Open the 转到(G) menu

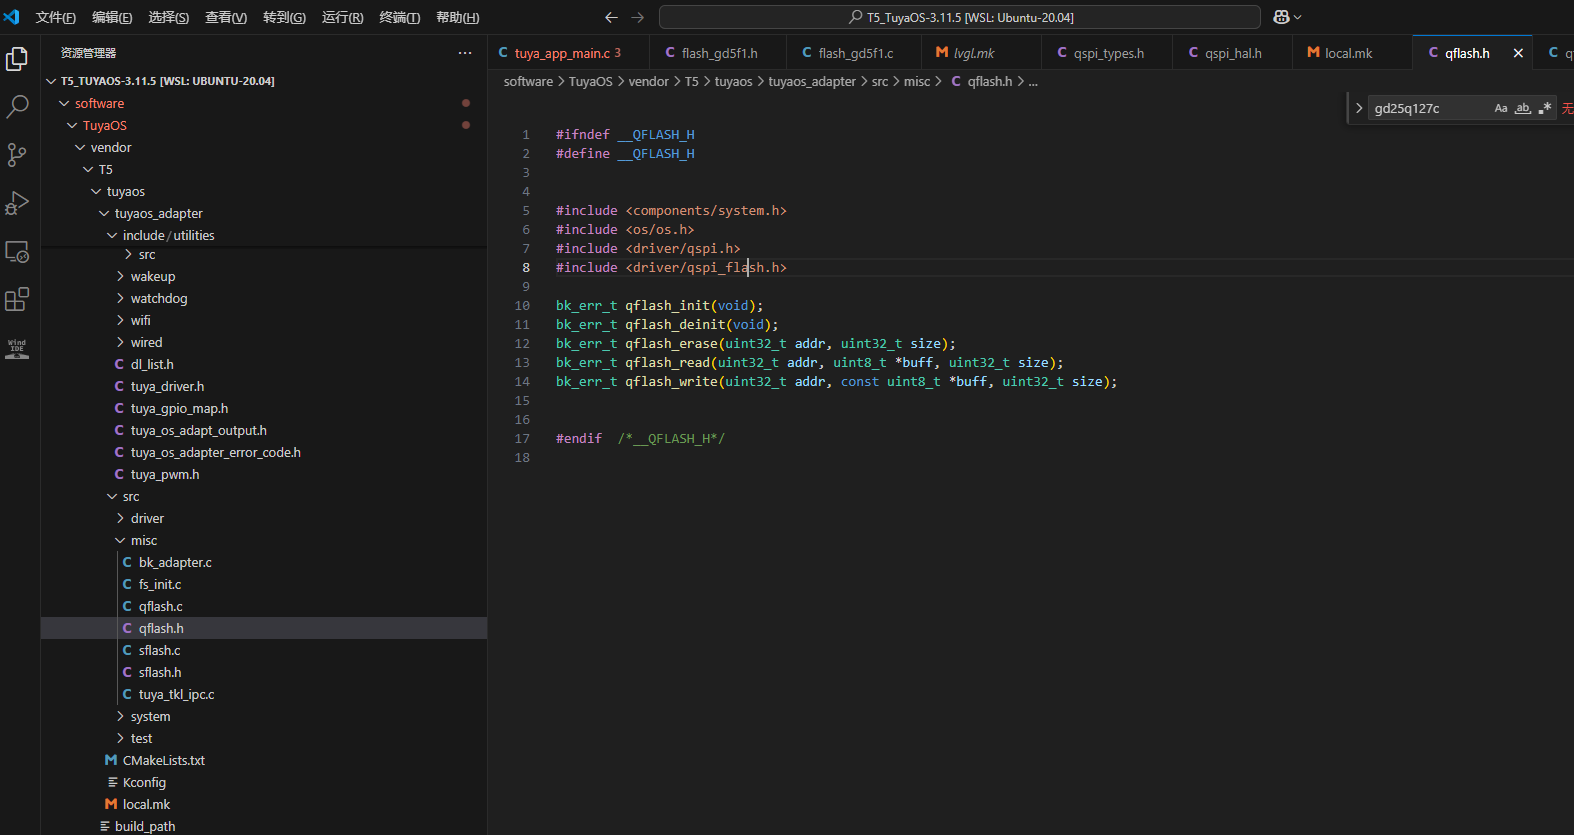(284, 17)
